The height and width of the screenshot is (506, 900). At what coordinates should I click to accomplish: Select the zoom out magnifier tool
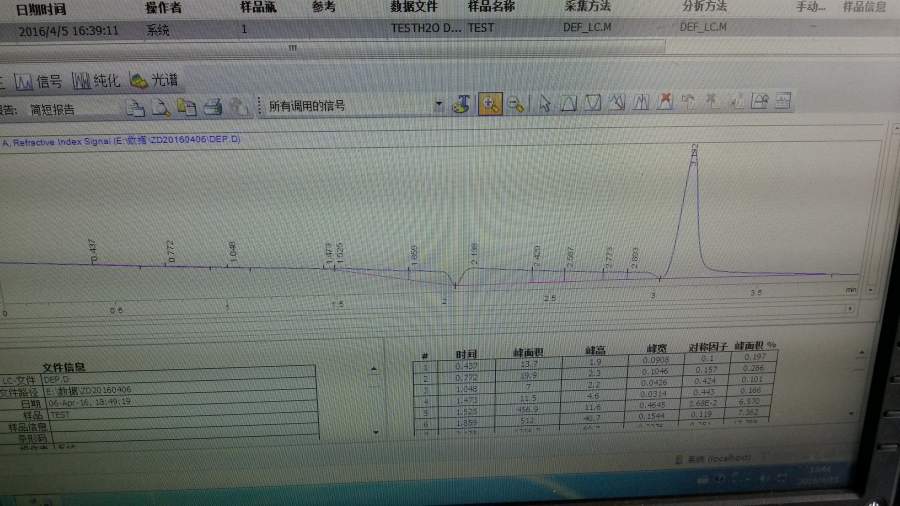516,104
